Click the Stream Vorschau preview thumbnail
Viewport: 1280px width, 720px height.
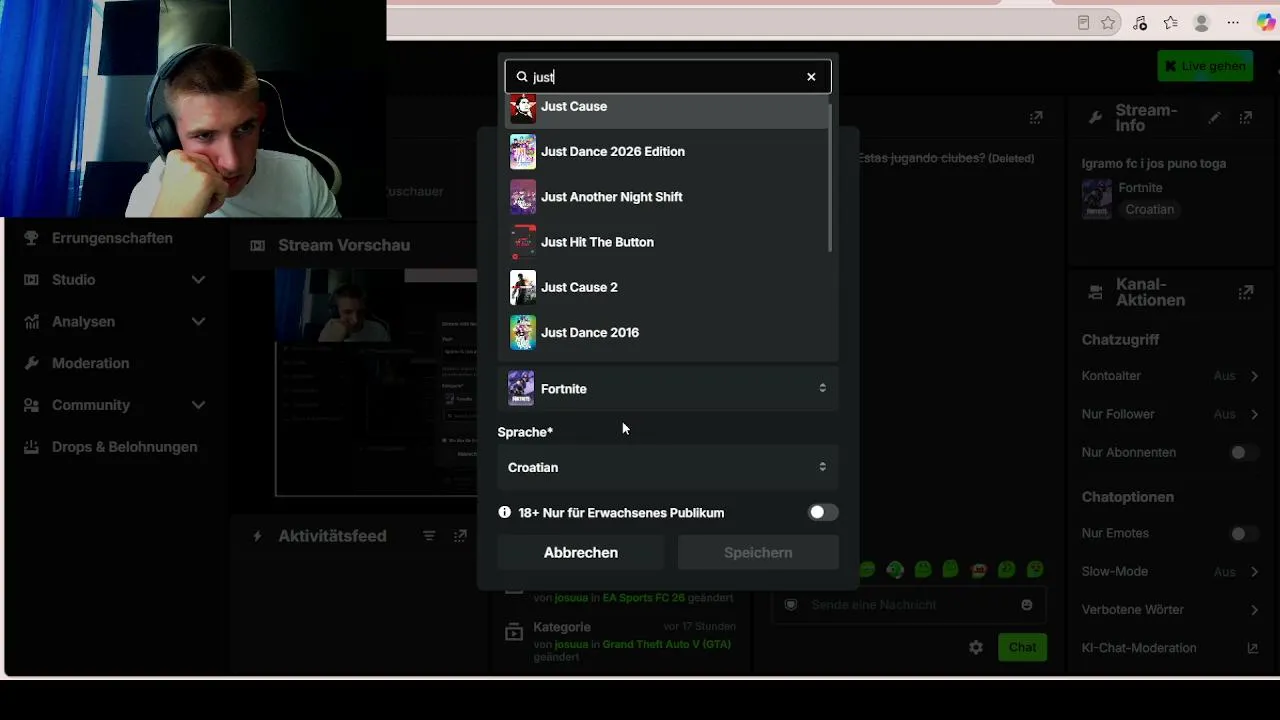point(377,382)
